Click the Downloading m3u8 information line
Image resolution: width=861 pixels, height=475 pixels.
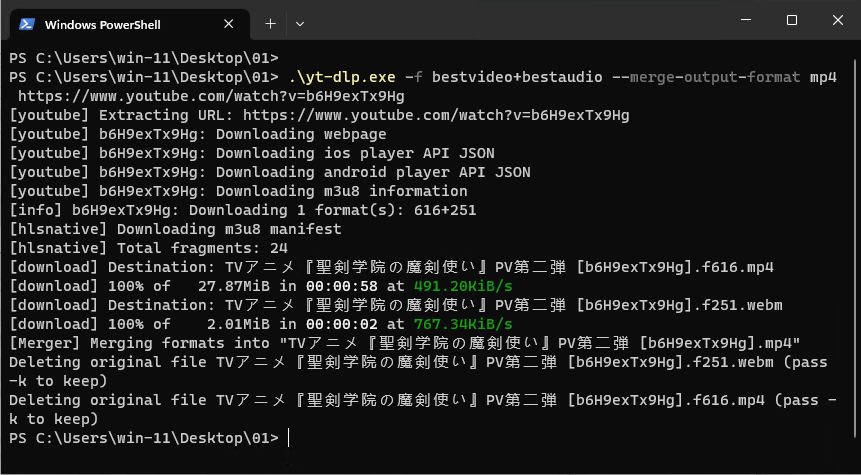point(238,191)
